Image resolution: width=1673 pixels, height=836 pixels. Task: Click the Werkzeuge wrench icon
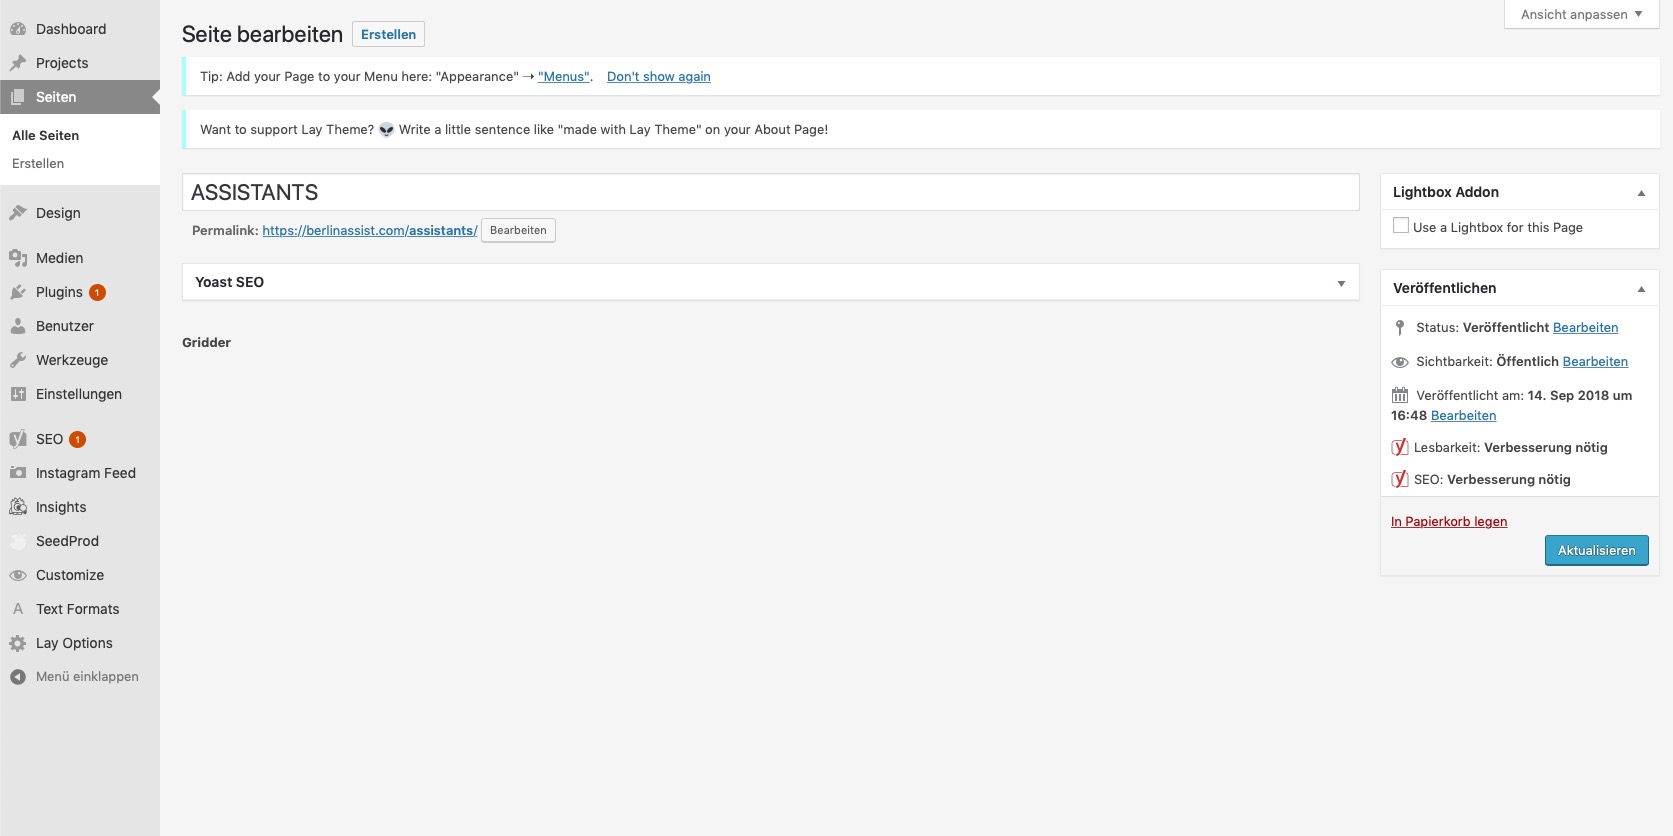coord(18,360)
